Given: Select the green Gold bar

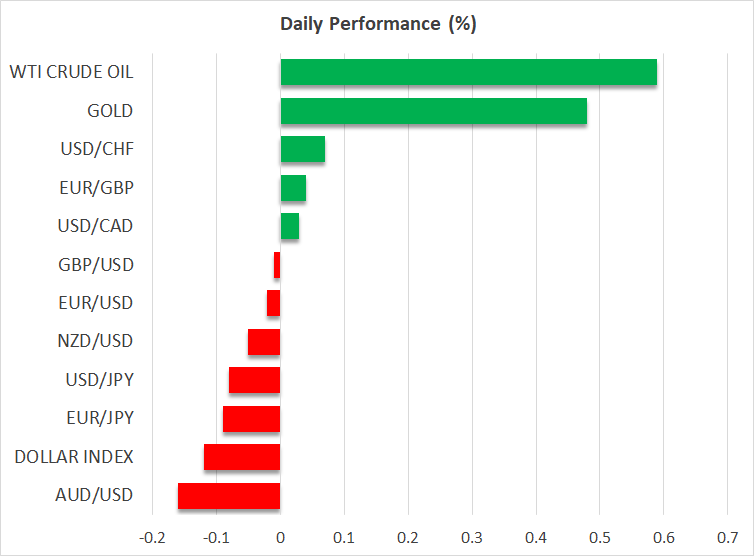Looking at the screenshot, I should tap(433, 111).
